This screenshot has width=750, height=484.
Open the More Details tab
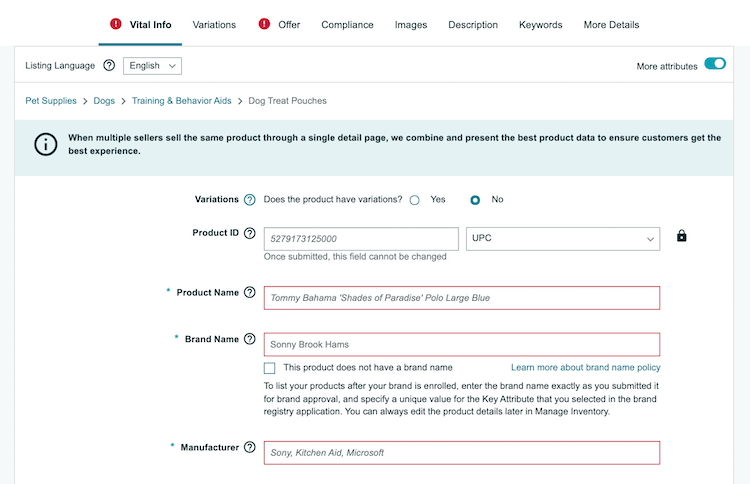coord(611,24)
